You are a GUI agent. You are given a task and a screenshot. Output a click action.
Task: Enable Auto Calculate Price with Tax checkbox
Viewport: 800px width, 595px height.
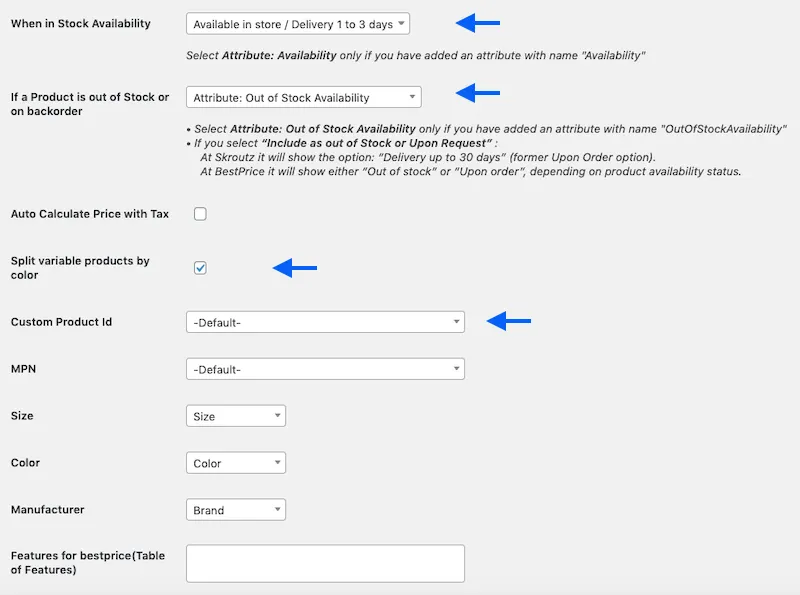click(200, 214)
